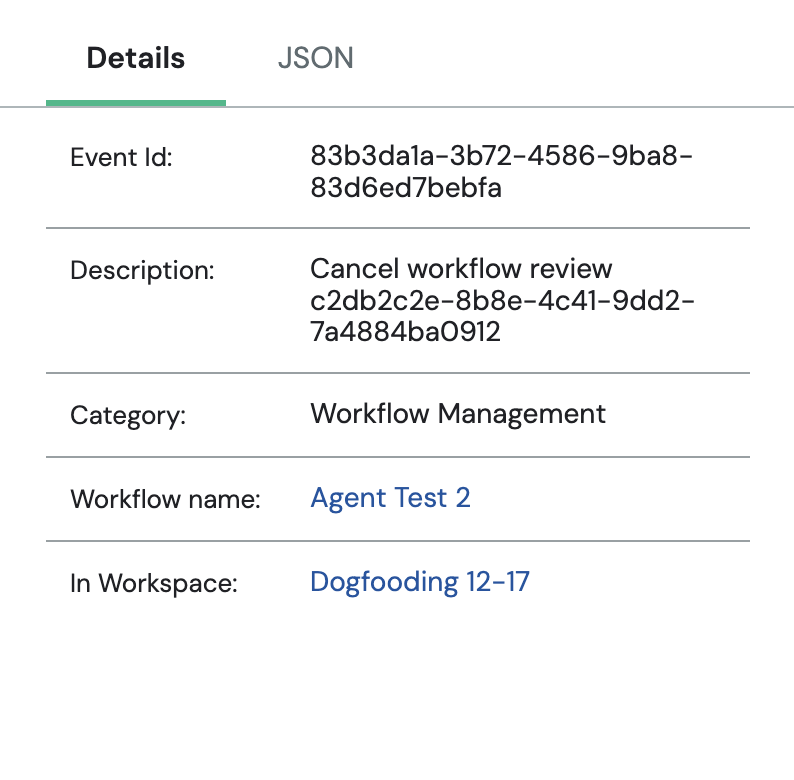Click the event ID ending segment 83d6ed7bebfa
This screenshot has height=780, width=794.
tap(406, 187)
